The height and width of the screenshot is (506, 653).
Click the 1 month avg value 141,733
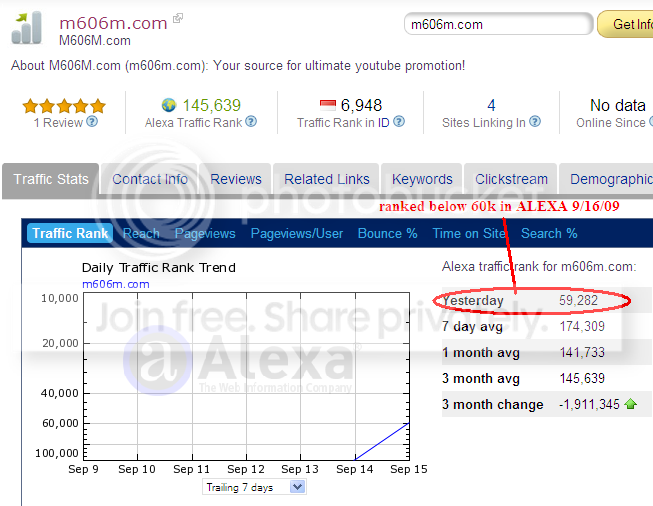click(x=582, y=352)
